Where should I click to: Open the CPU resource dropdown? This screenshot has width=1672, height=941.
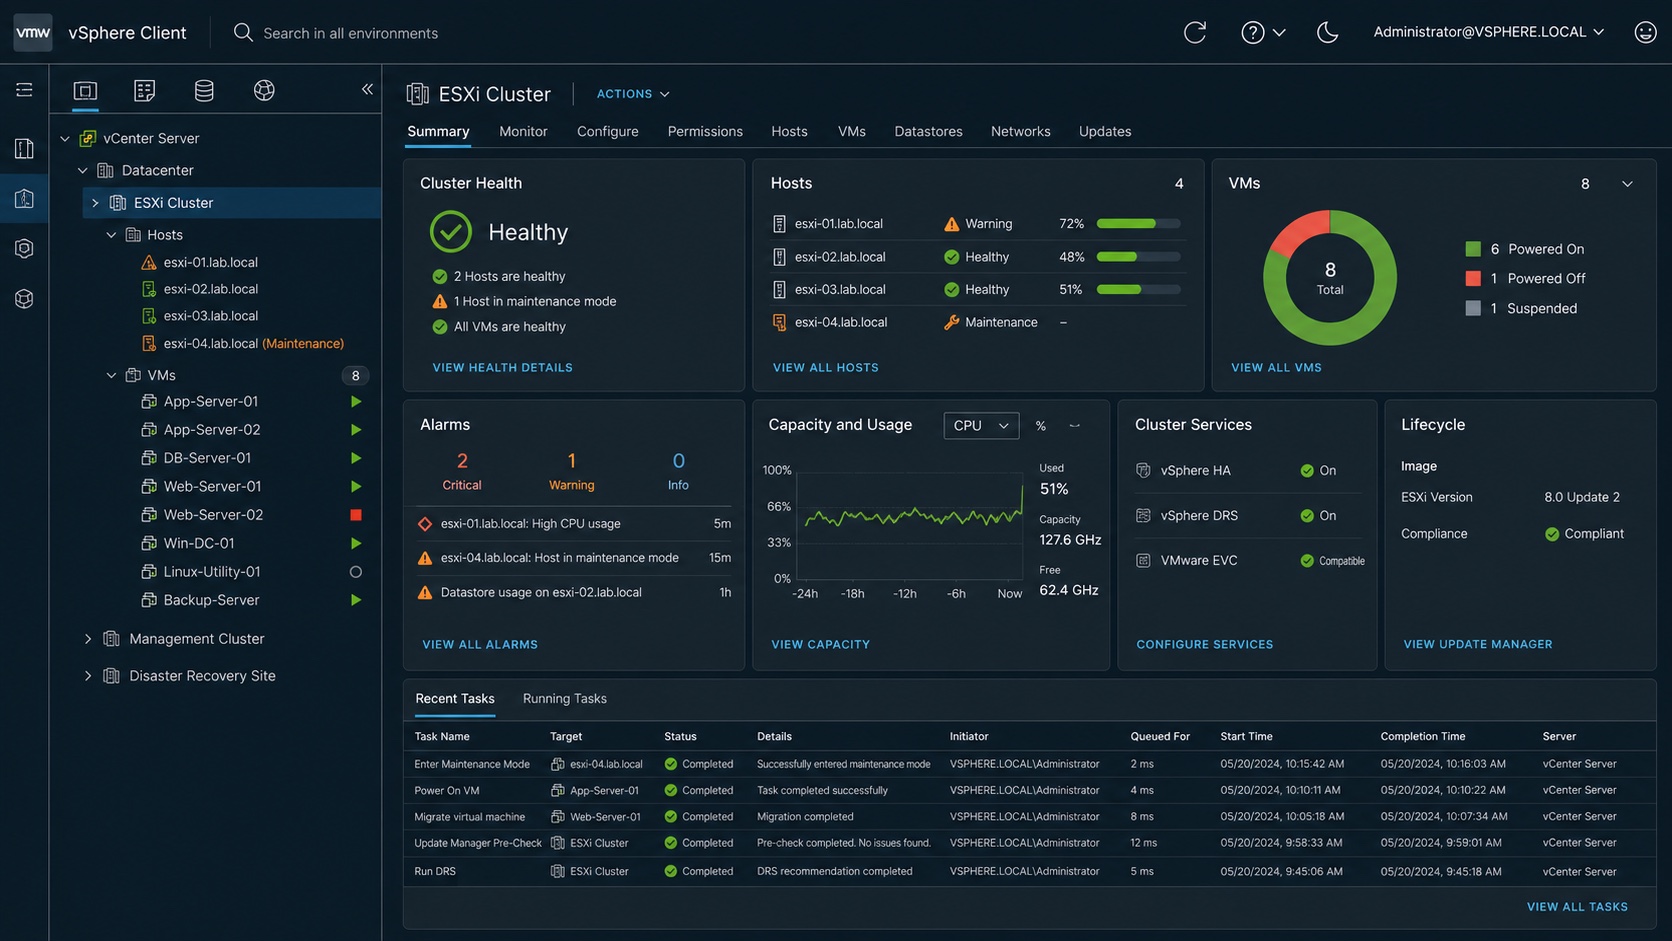point(981,425)
